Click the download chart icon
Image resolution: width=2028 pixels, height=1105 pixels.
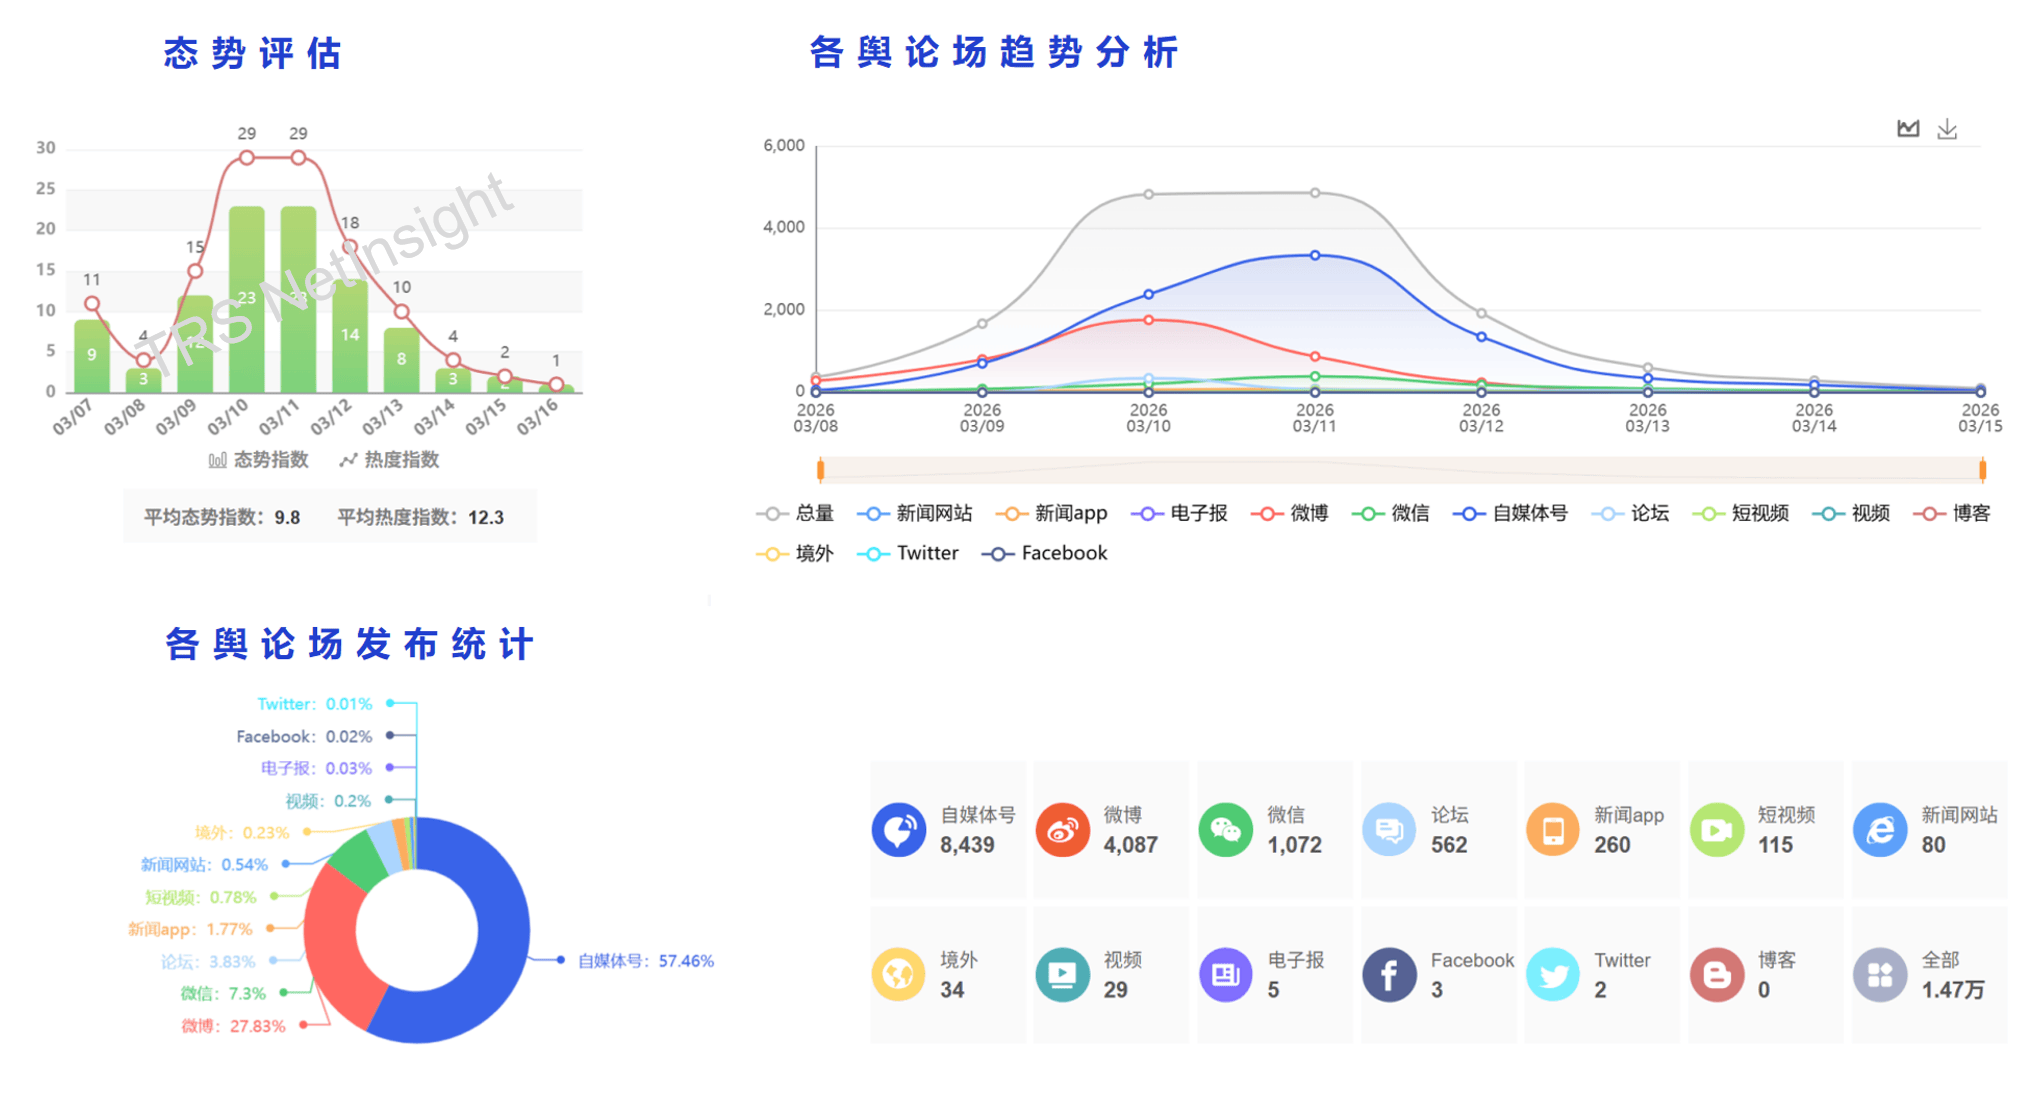click(1946, 129)
